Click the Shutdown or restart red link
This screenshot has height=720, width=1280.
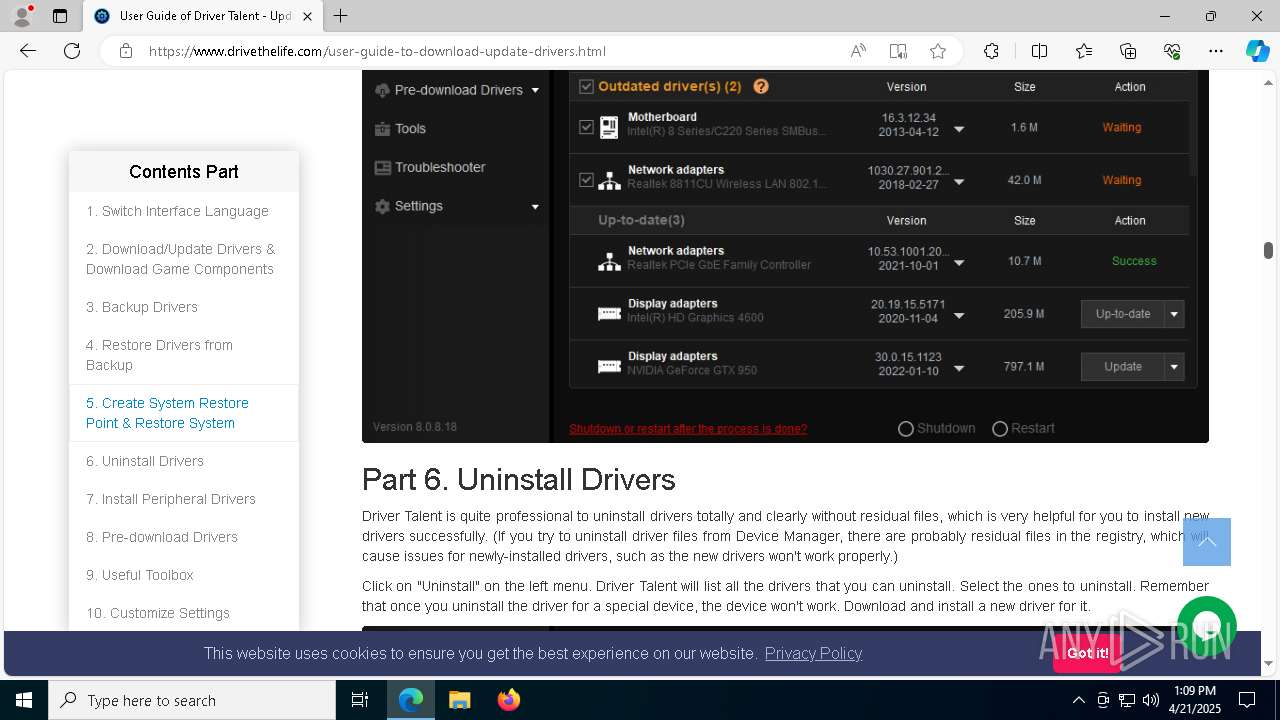click(x=688, y=429)
